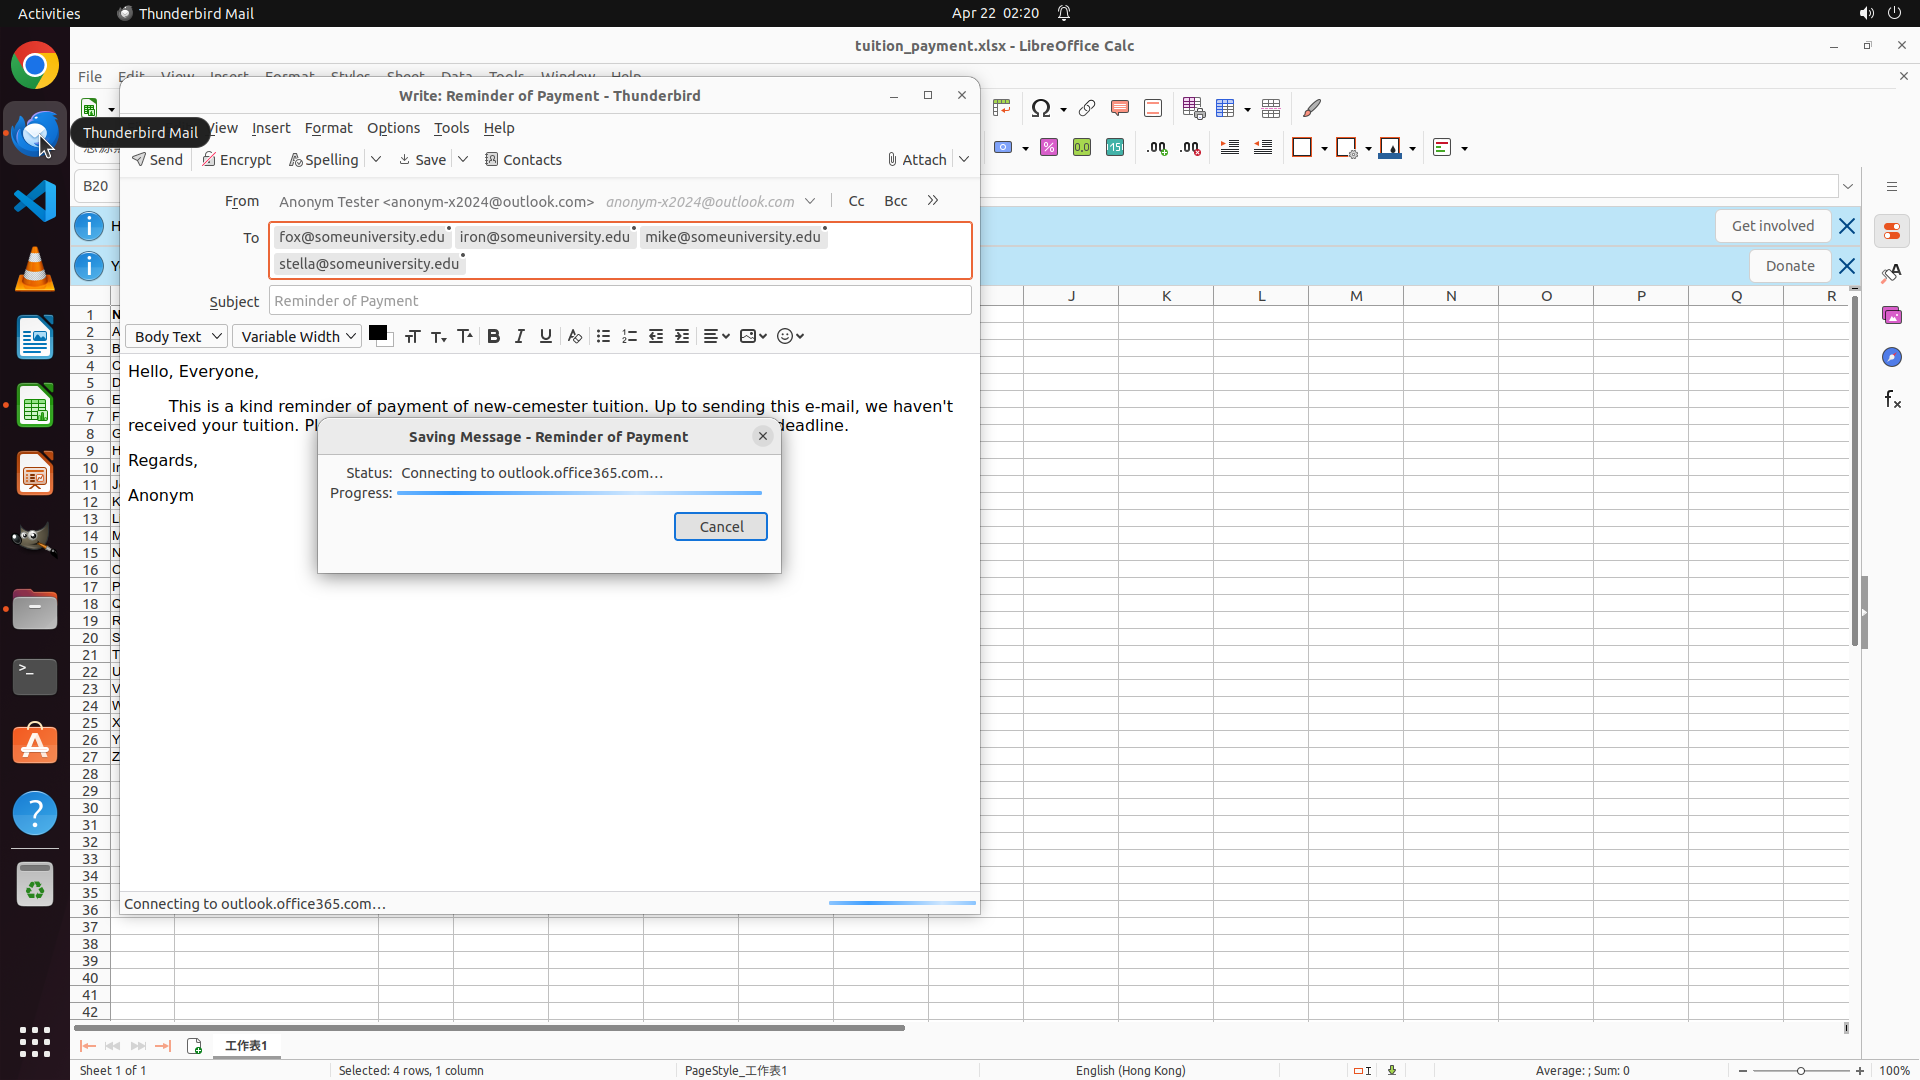Toggle underline text formatting
1920x1080 pixels.
(x=545, y=337)
